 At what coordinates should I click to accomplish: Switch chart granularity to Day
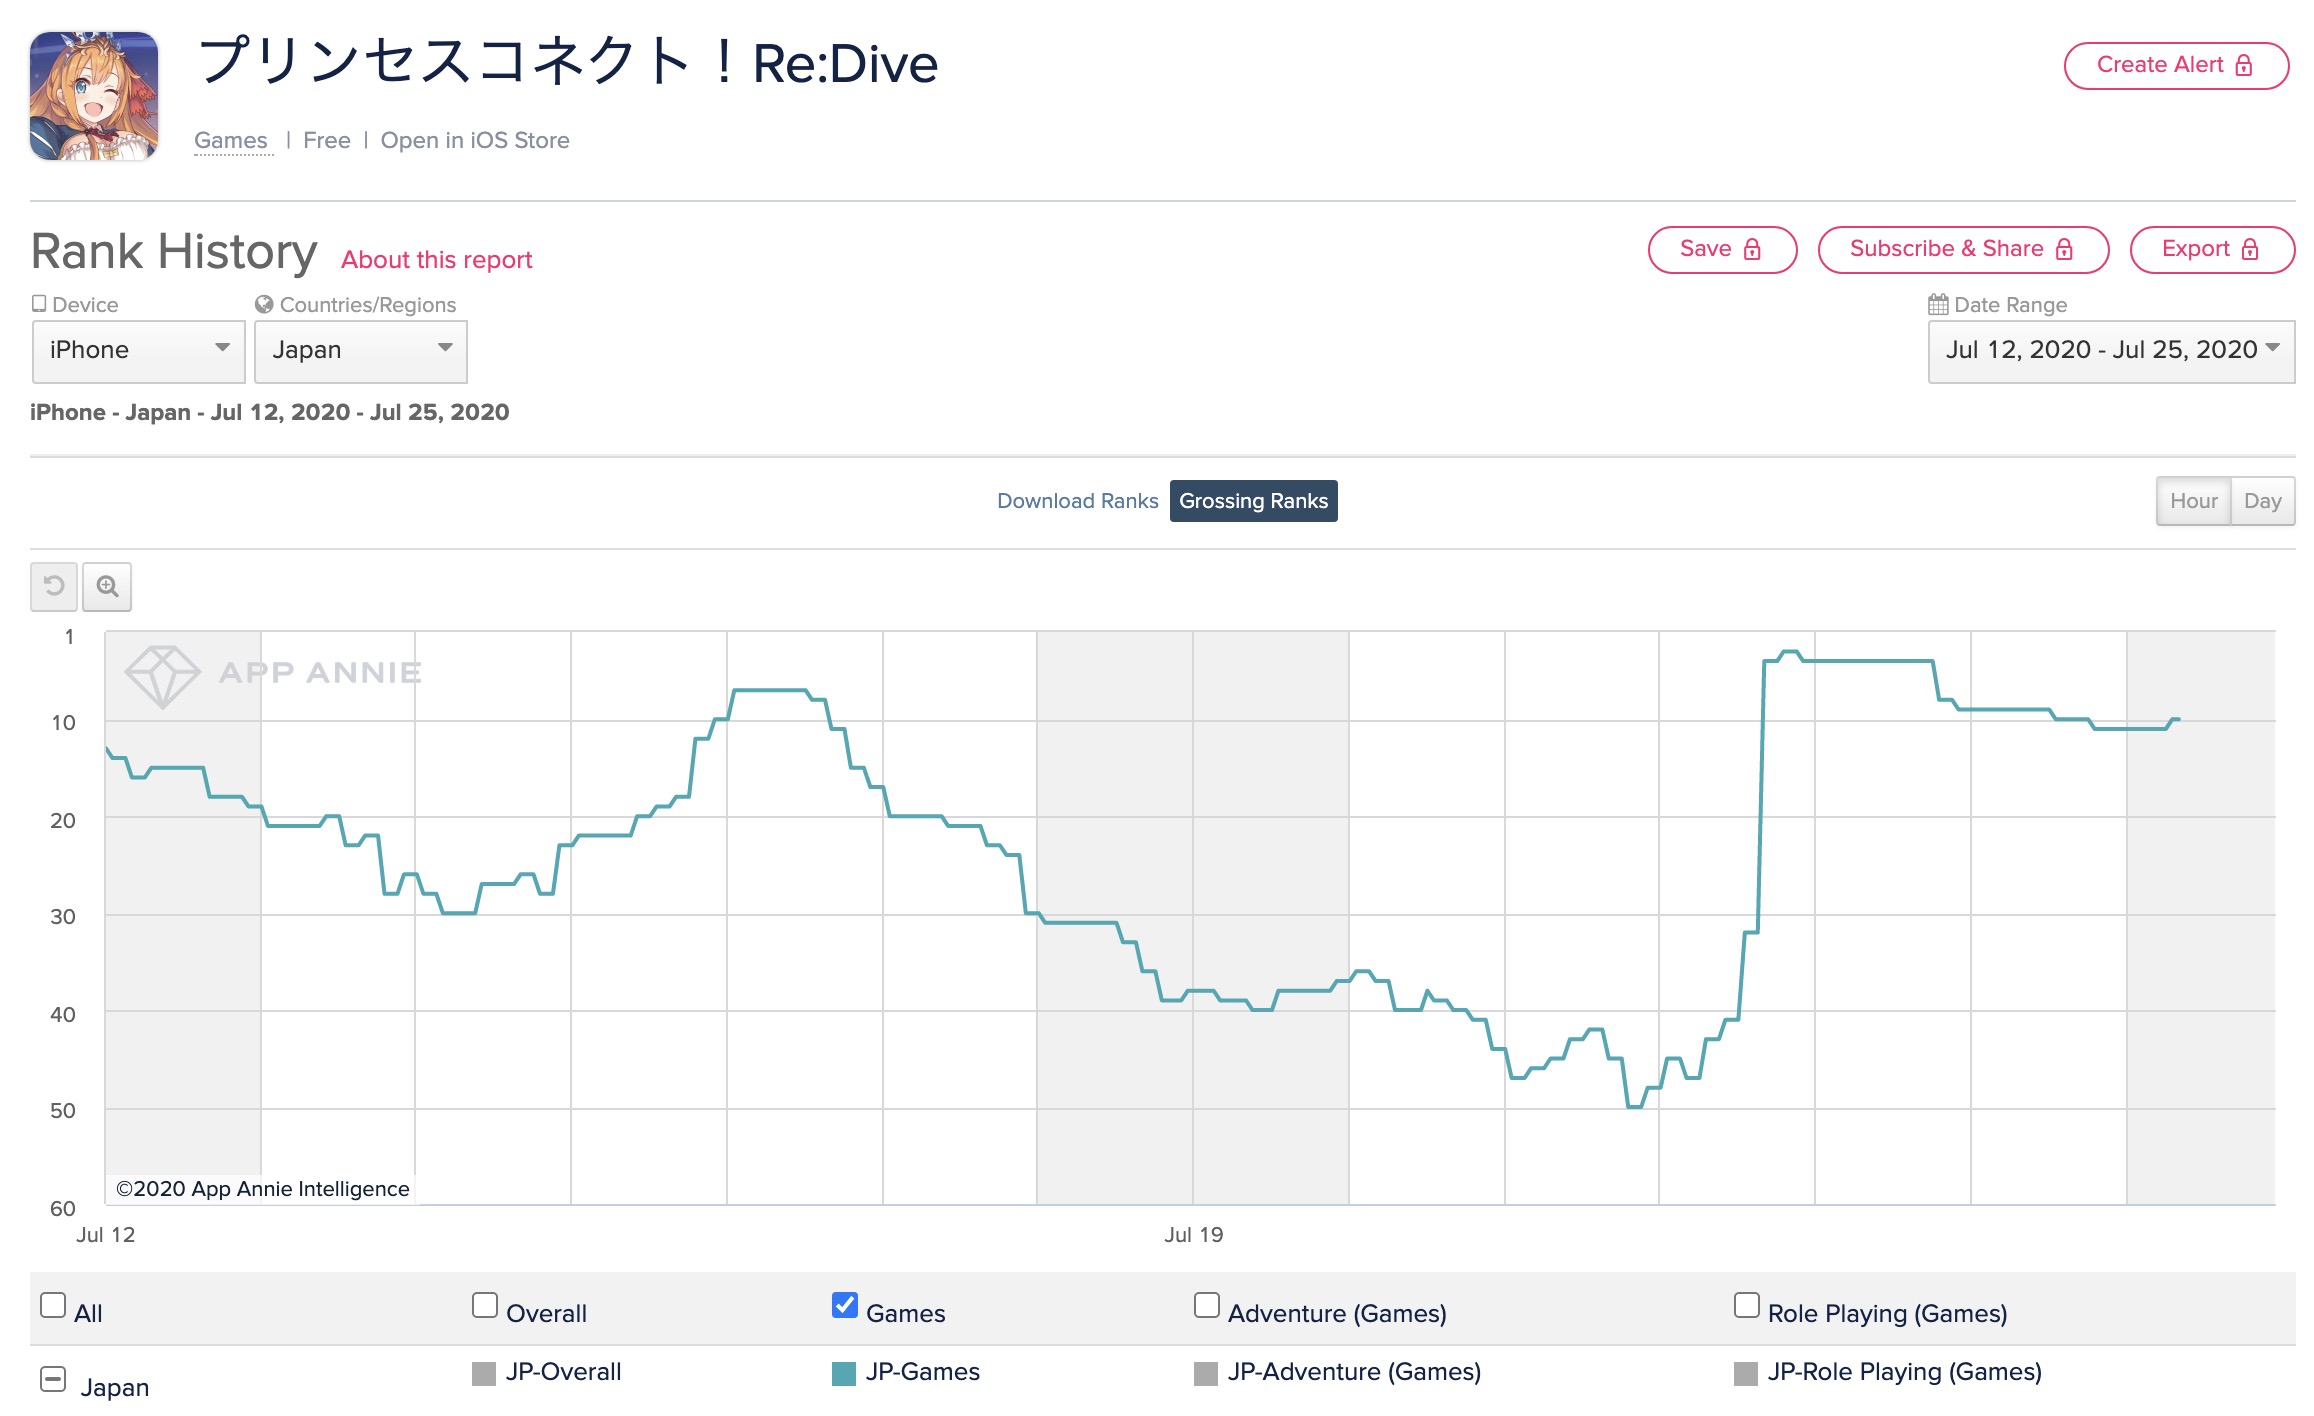[2263, 501]
